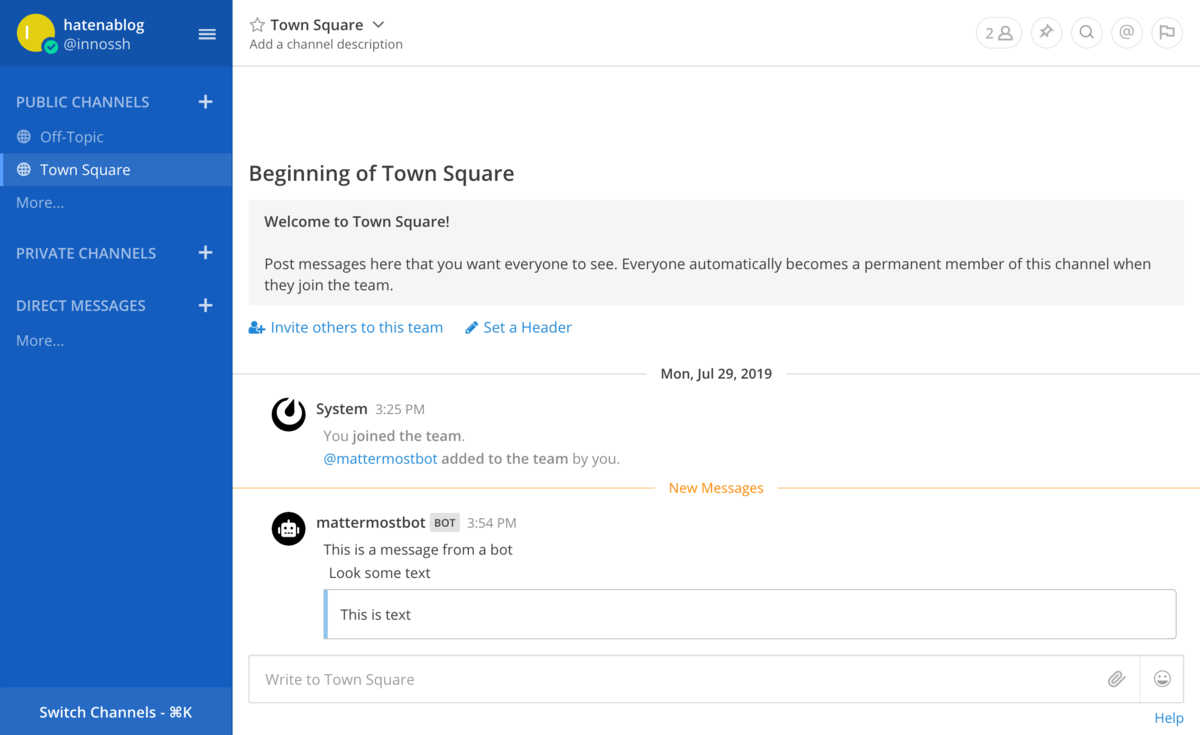
Task: Click the Set a Header link
Action: [x=518, y=327]
